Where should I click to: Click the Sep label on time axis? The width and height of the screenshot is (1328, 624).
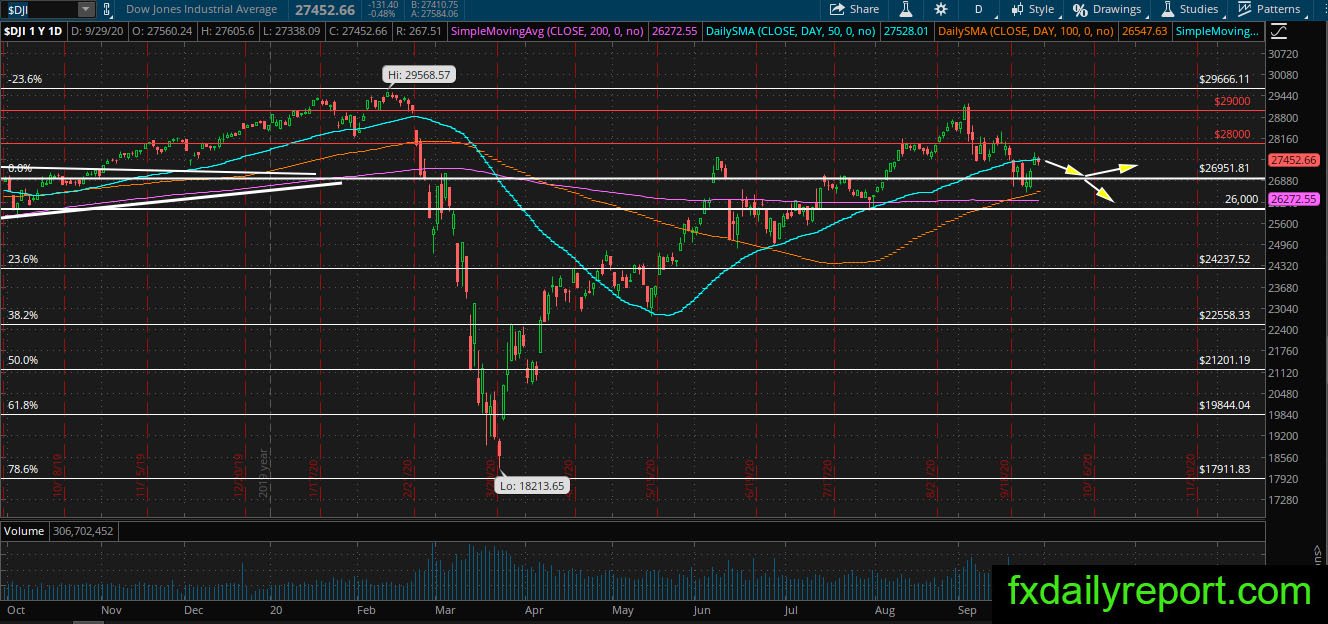pos(967,609)
